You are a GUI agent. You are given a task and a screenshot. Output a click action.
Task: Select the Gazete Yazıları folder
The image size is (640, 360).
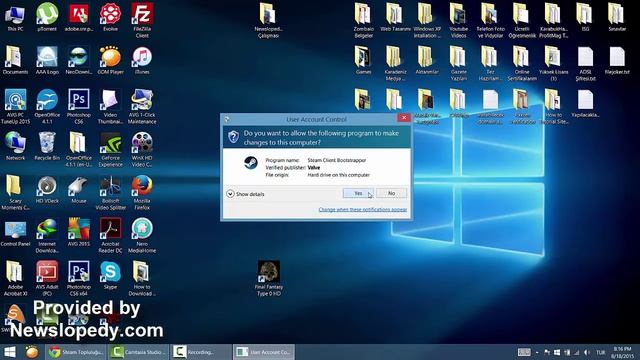pyautogui.click(x=458, y=63)
